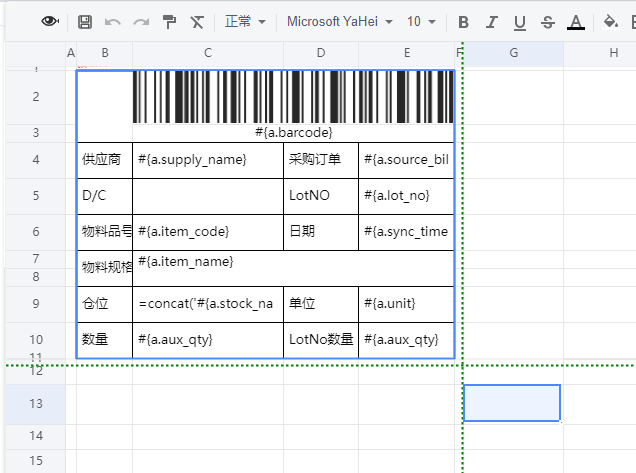The width and height of the screenshot is (636, 473).
Task: Click the empty cell right of D/C
Action: pyautogui.click(x=208, y=196)
